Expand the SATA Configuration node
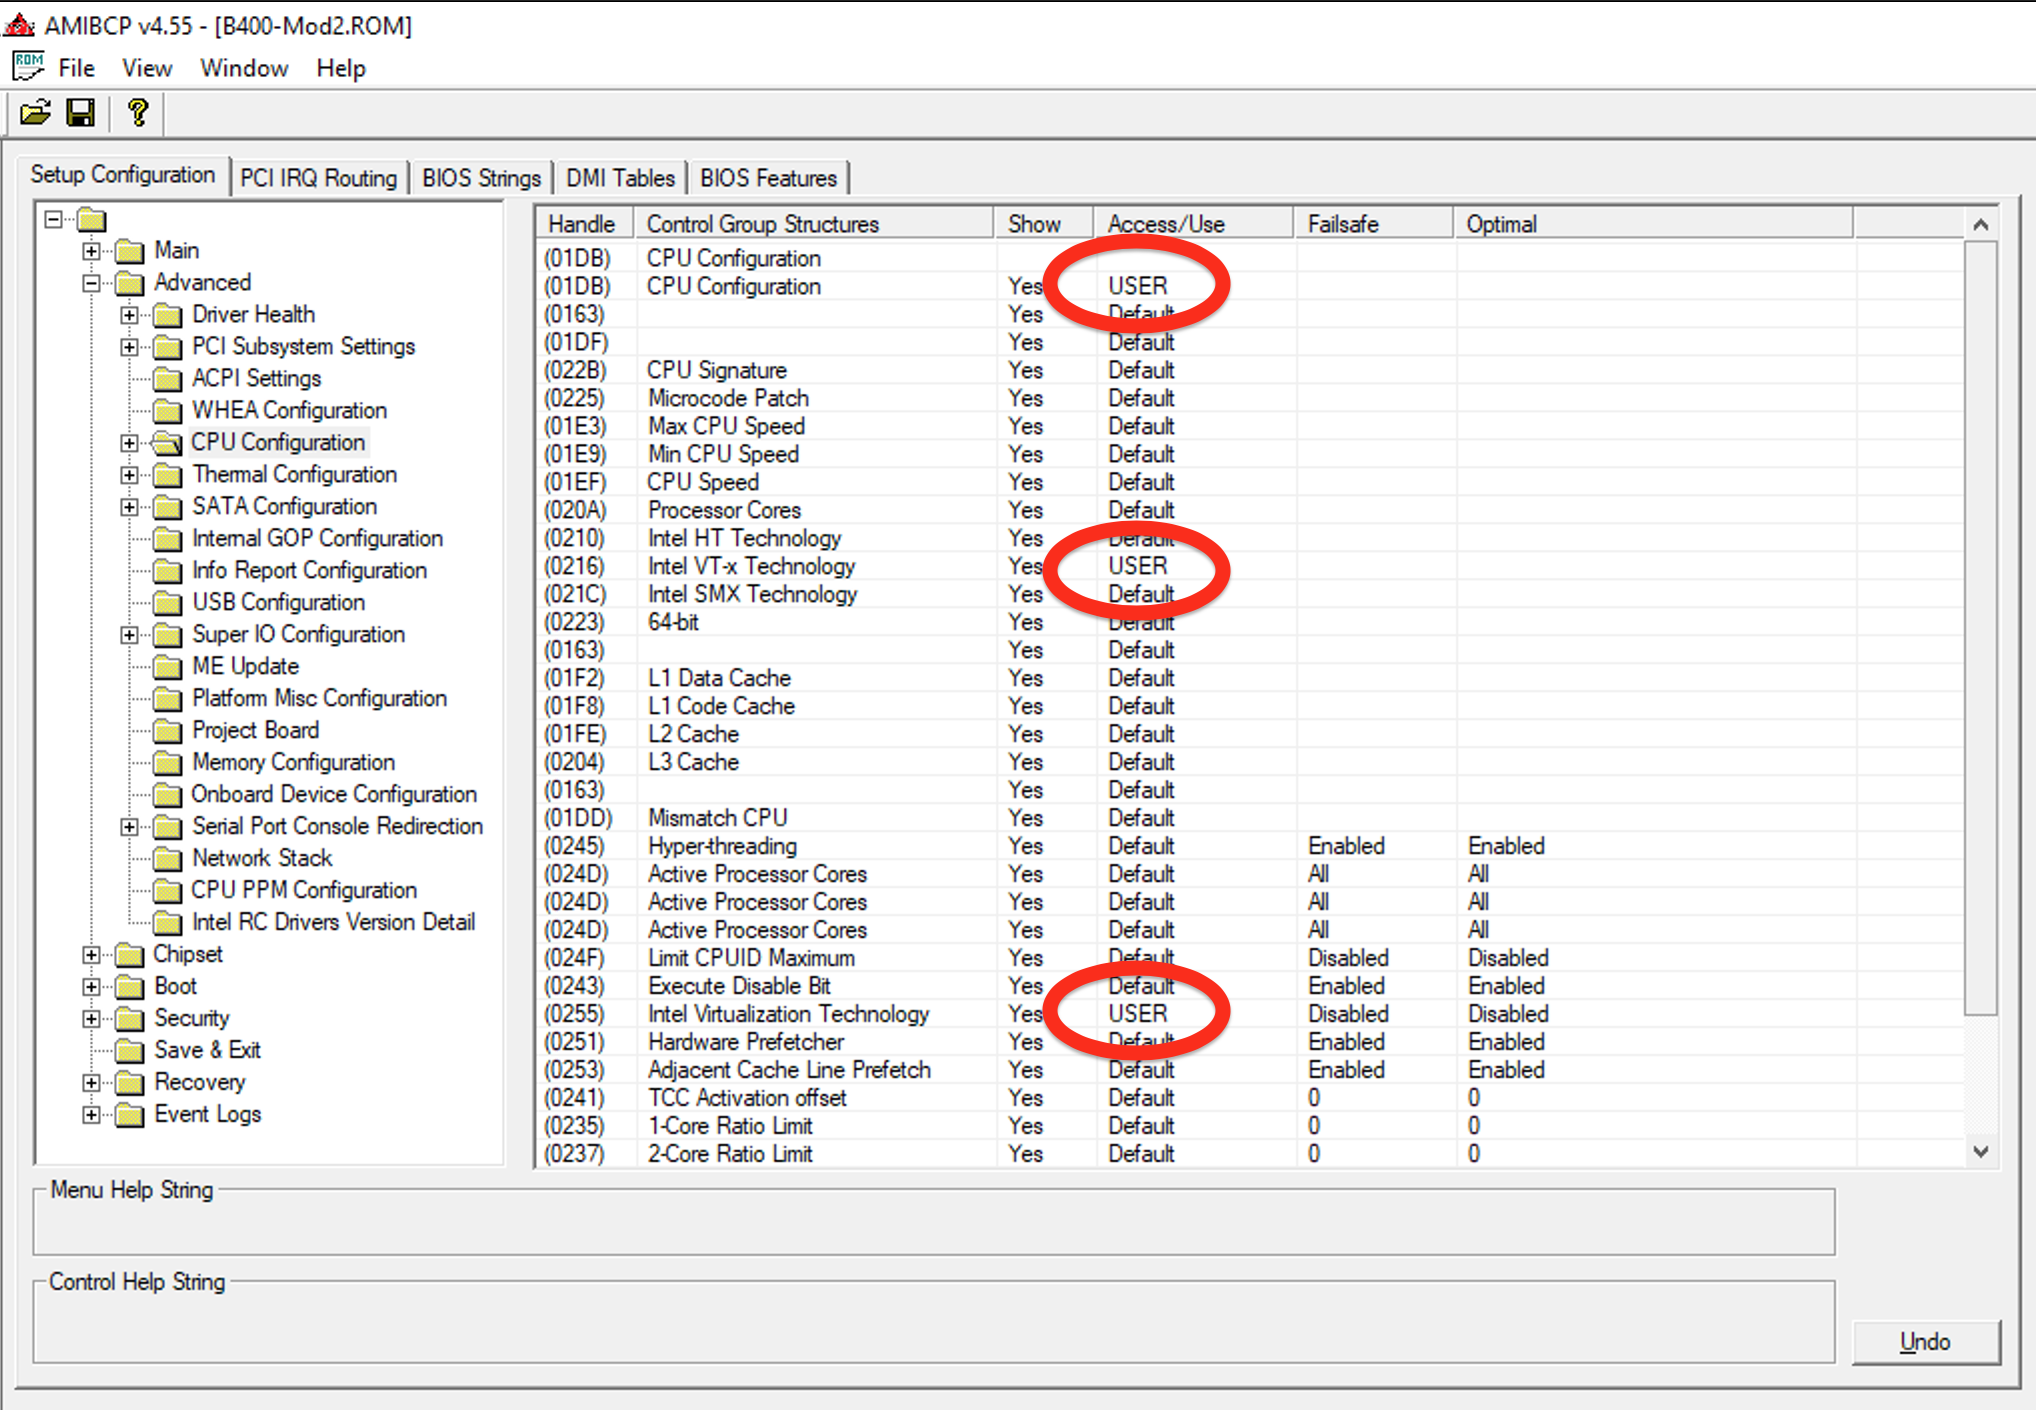This screenshot has width=2036, height=1410. 130,507
